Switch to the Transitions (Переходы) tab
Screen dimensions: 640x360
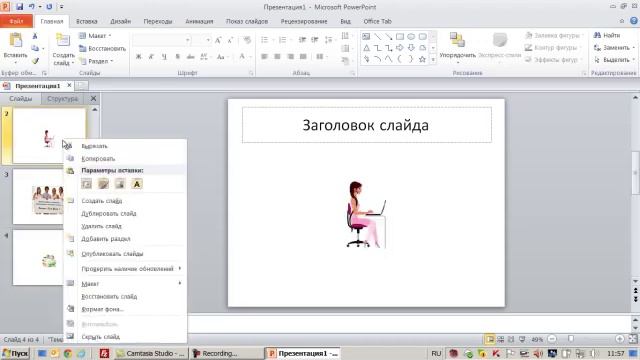click(x=158, y=21)
